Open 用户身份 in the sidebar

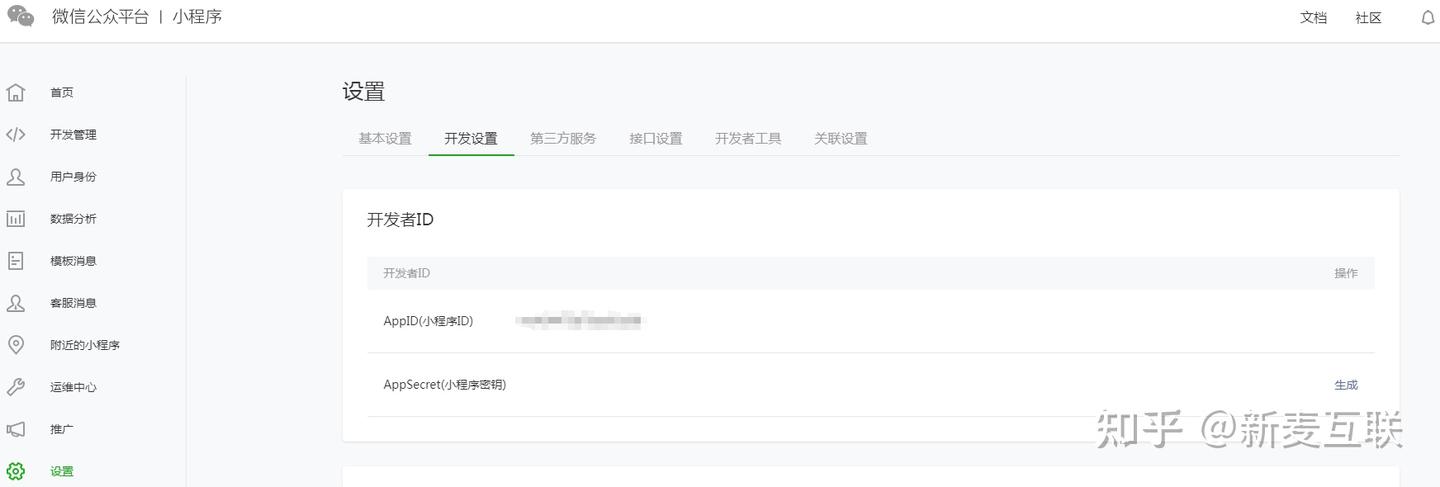click(x=73, y=177)
